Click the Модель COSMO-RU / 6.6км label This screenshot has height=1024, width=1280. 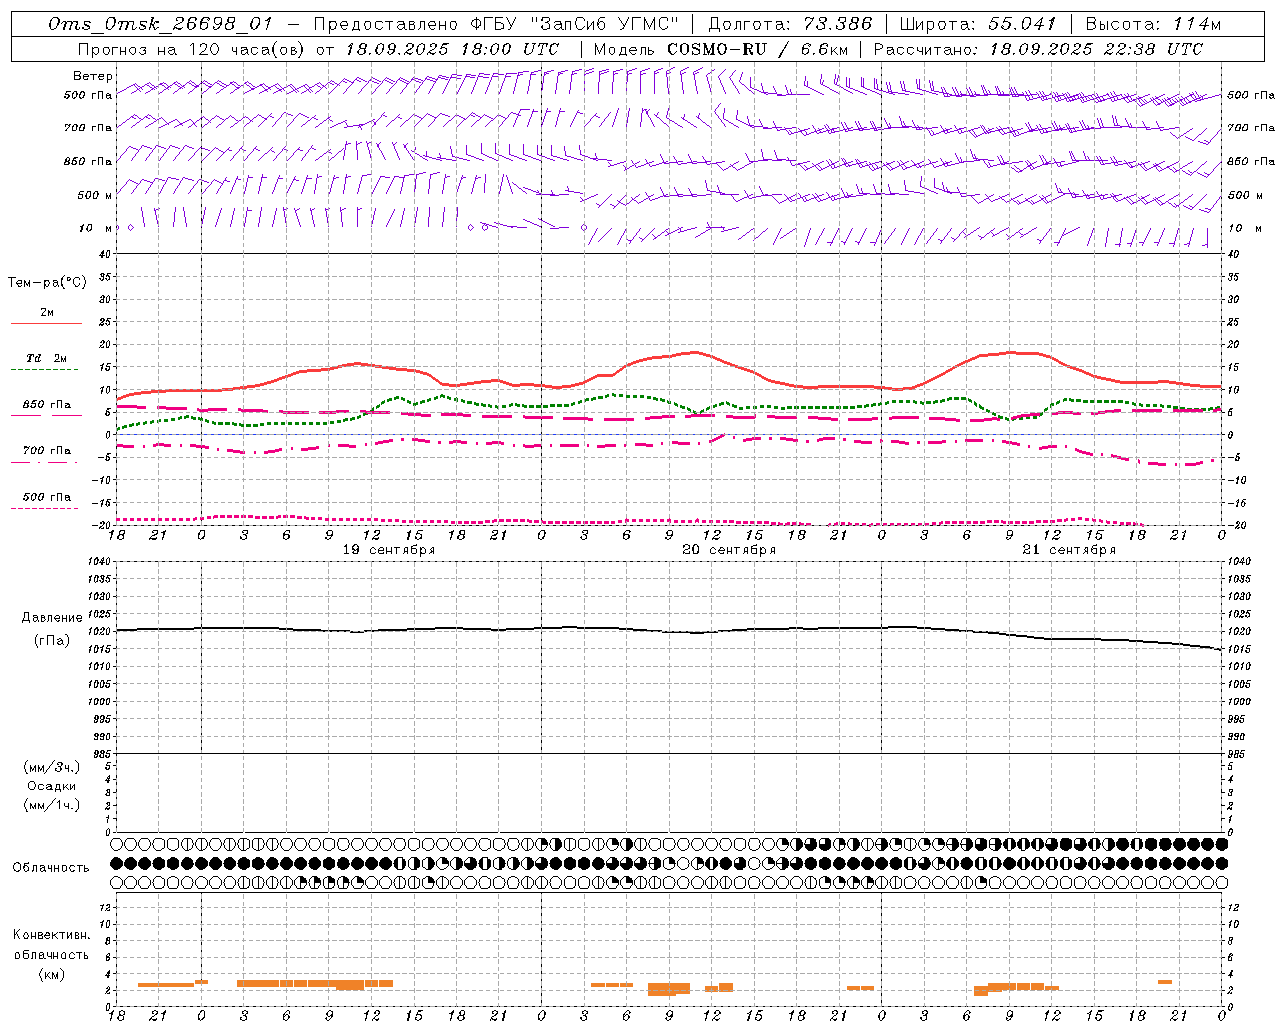point(720,49)
